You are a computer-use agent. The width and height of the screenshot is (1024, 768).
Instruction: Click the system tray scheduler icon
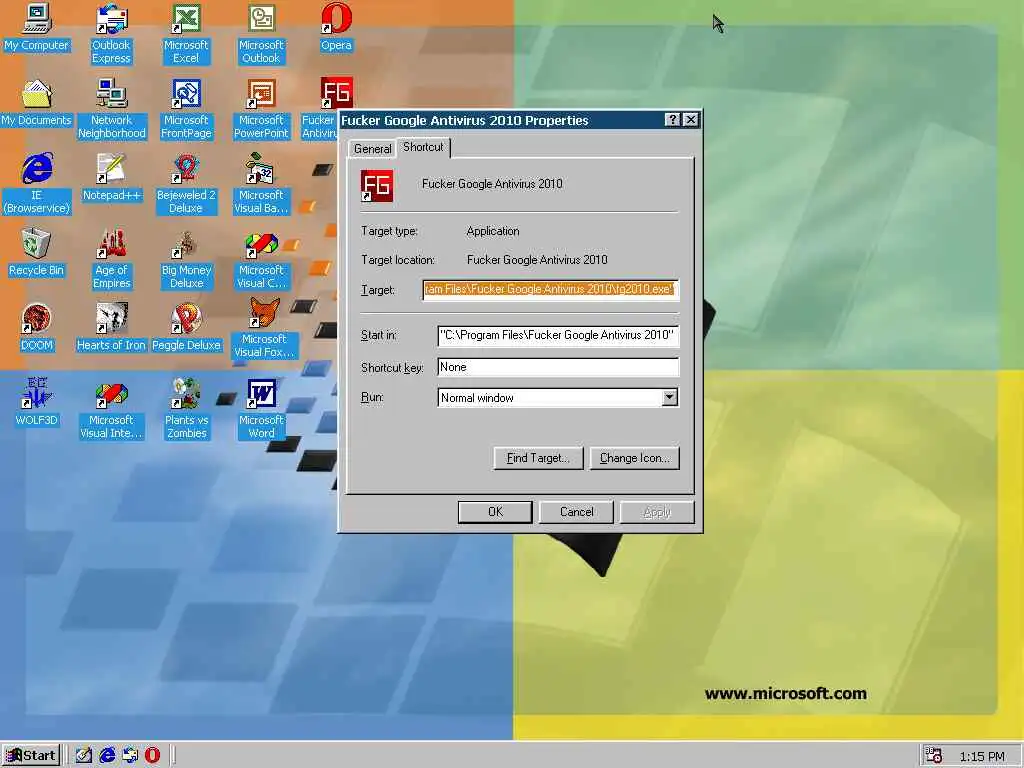pos(934,756)
